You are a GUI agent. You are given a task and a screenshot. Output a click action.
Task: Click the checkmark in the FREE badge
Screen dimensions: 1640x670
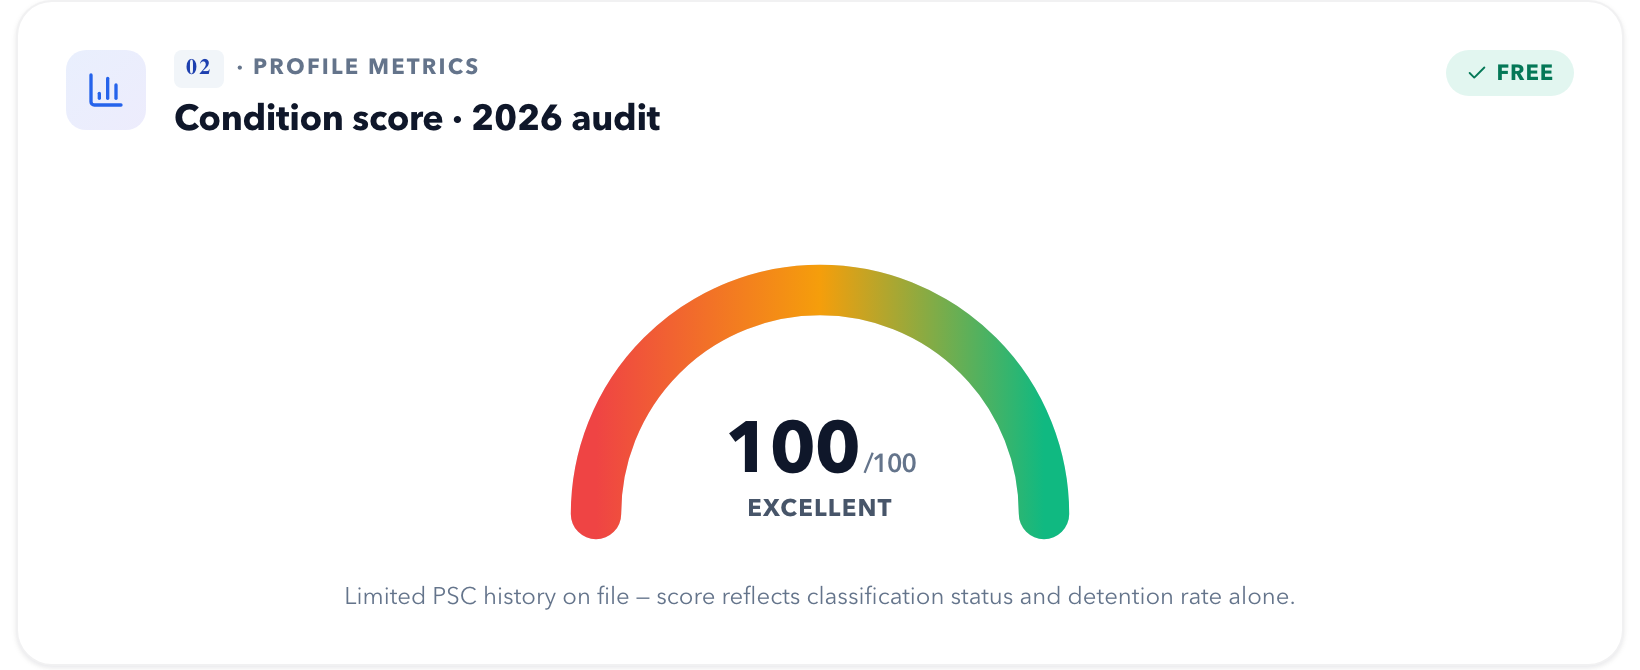click(x=1476, y=73)
